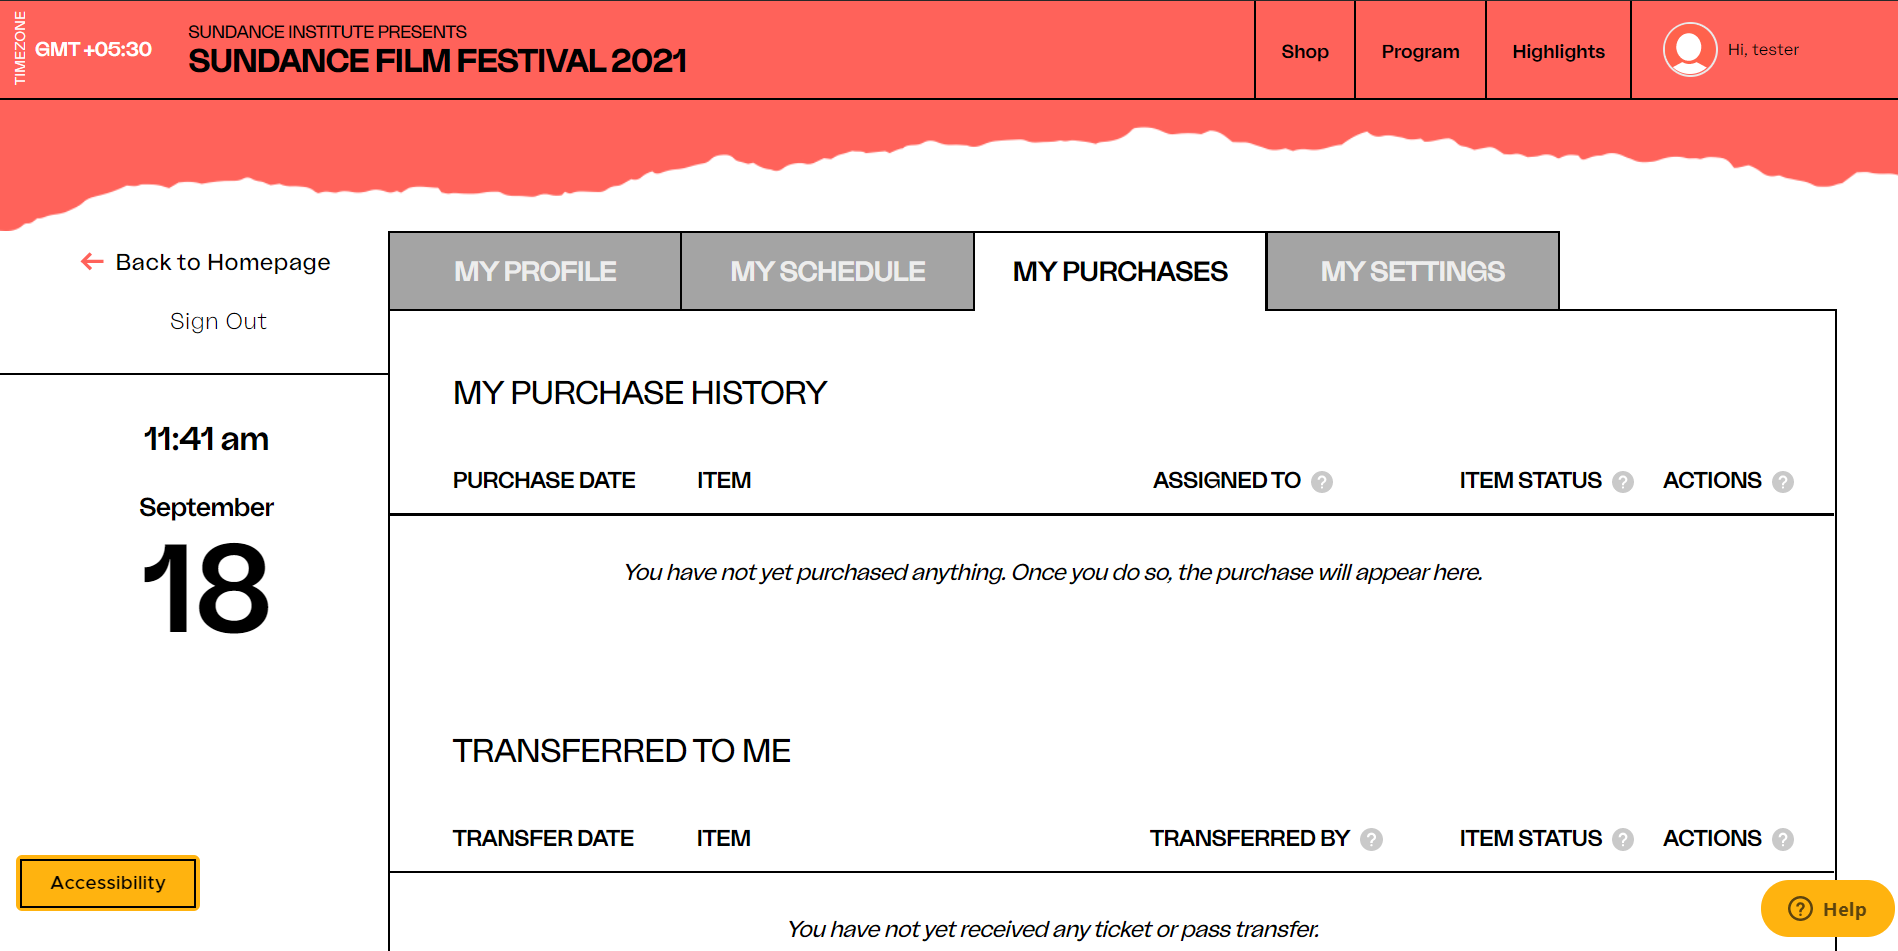1898x951 pixels.
Task: Open help tooltip next to Assigned To
Action: point(1322,482)
